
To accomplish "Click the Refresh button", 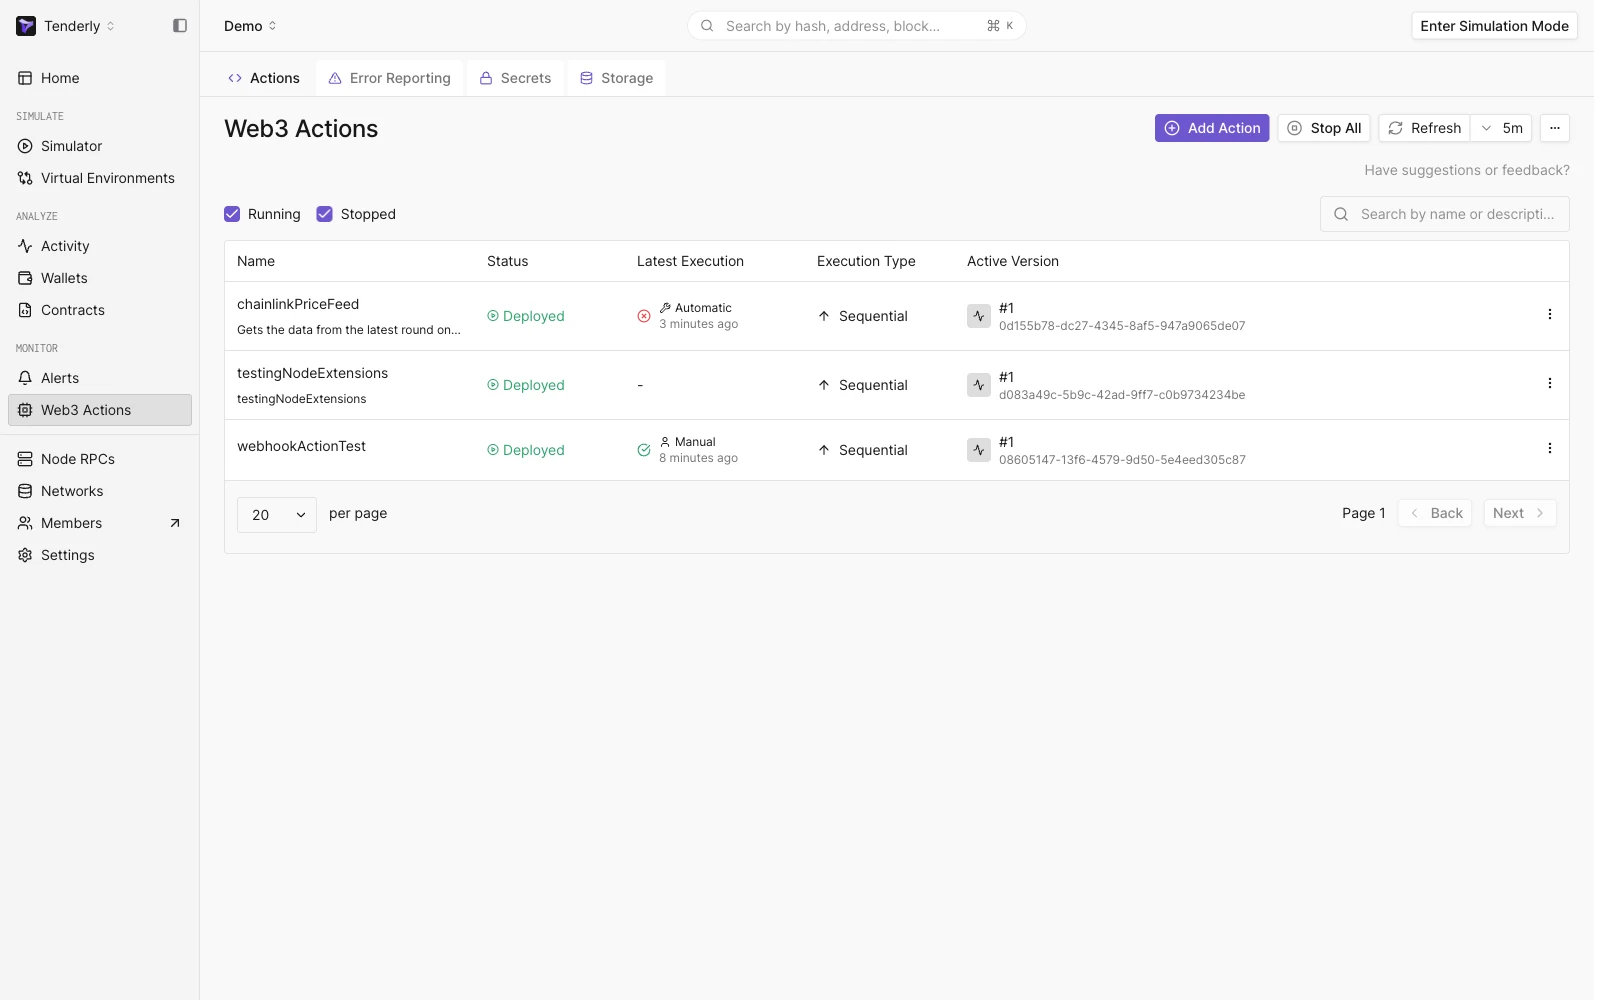I will pos(1425,128).
